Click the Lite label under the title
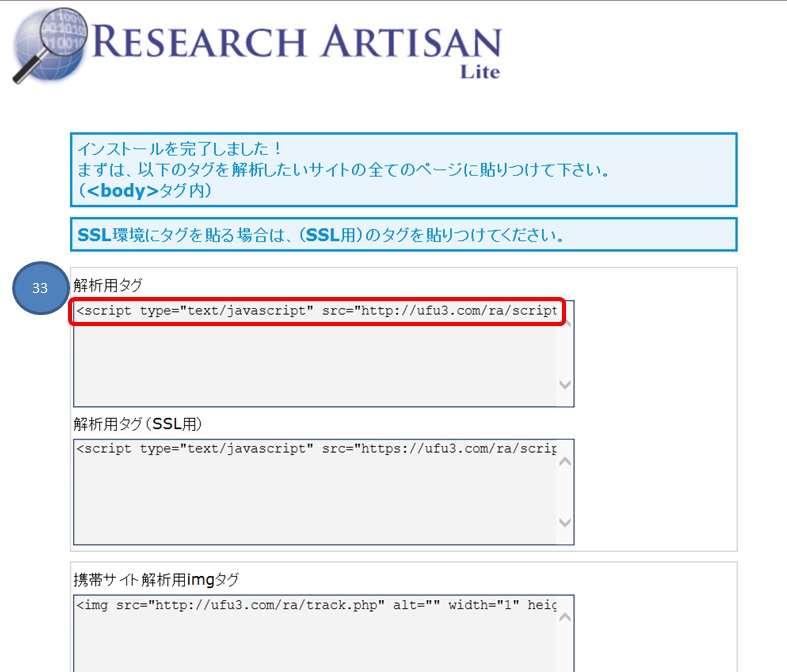 (479, 72)
